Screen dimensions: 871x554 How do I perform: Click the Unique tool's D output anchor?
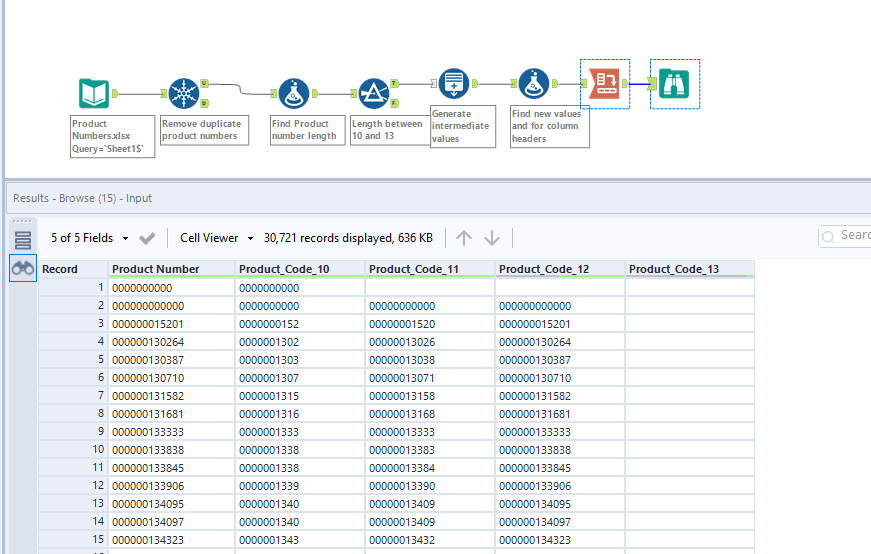204,103
